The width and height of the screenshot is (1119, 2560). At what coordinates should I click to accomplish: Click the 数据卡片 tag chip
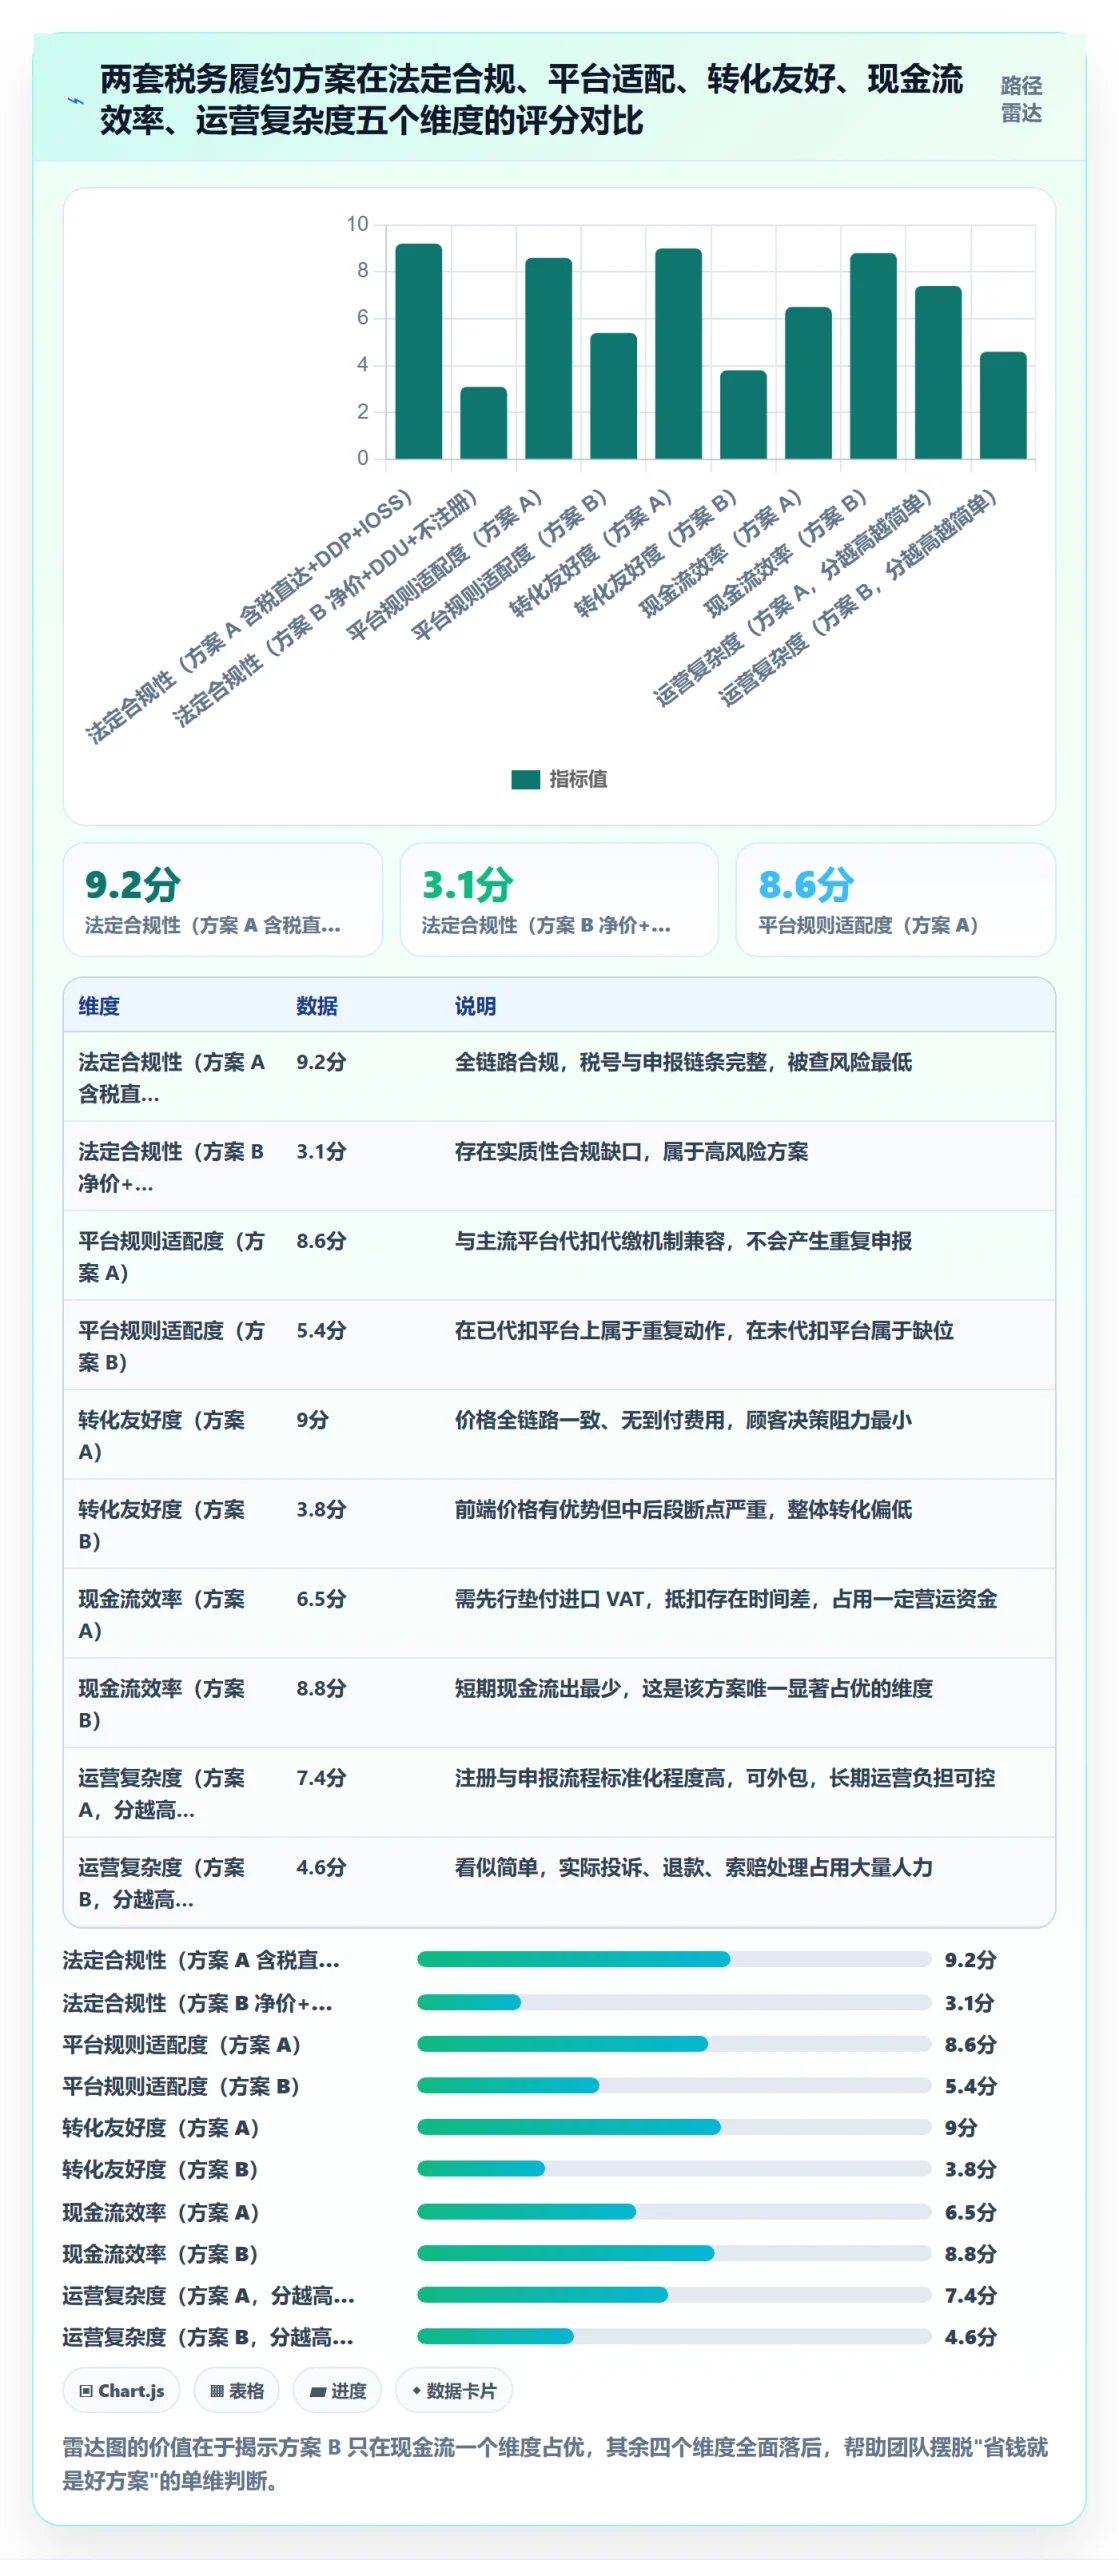[x=453, y=2391]
